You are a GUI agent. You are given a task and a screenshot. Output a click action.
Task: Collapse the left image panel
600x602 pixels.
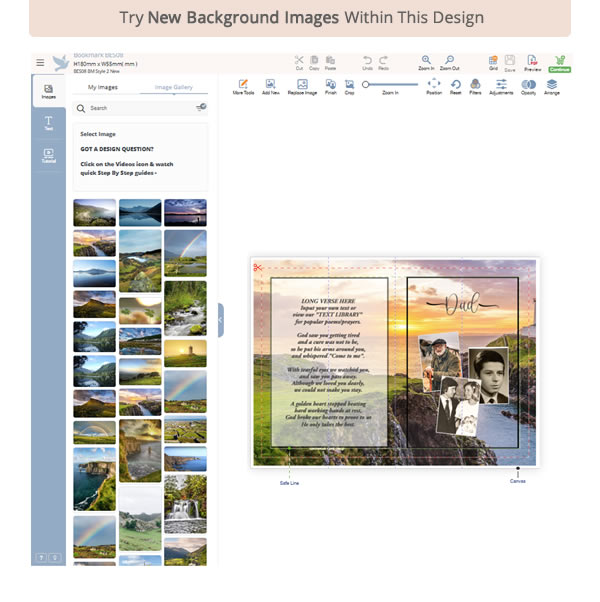point(220,320)
